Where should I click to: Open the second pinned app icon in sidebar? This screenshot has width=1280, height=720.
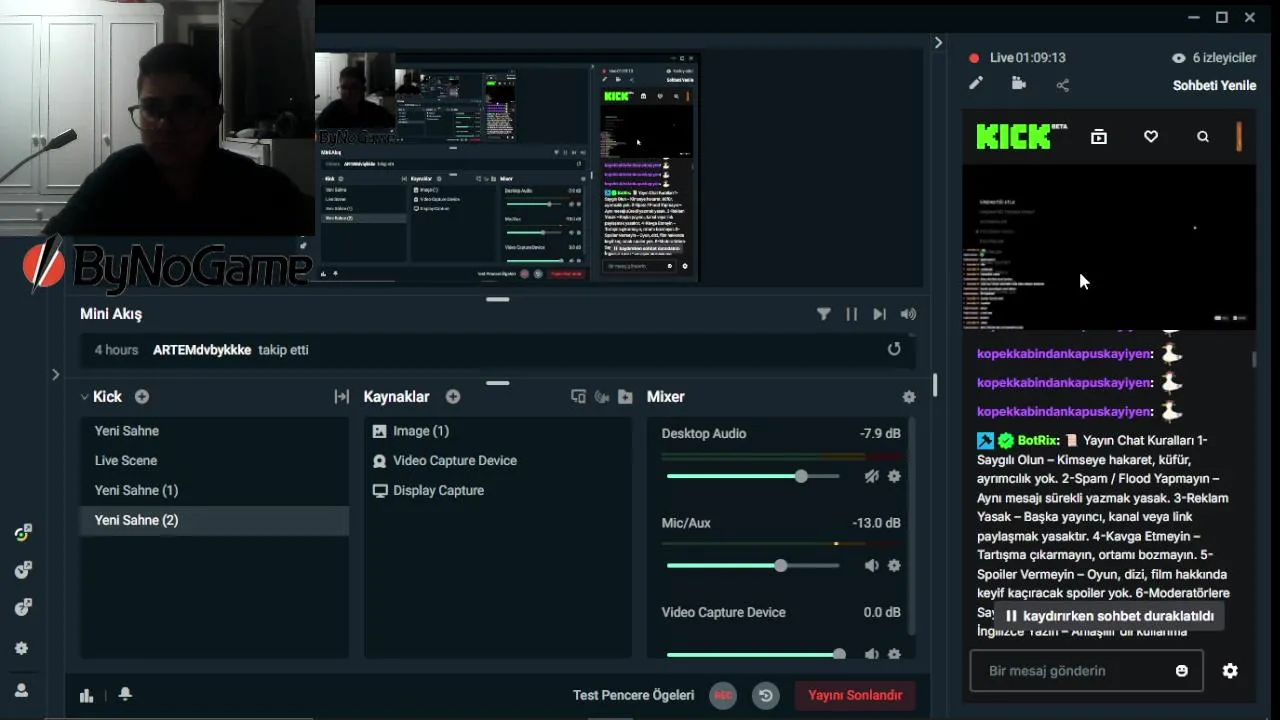click(x=22, y=570)
